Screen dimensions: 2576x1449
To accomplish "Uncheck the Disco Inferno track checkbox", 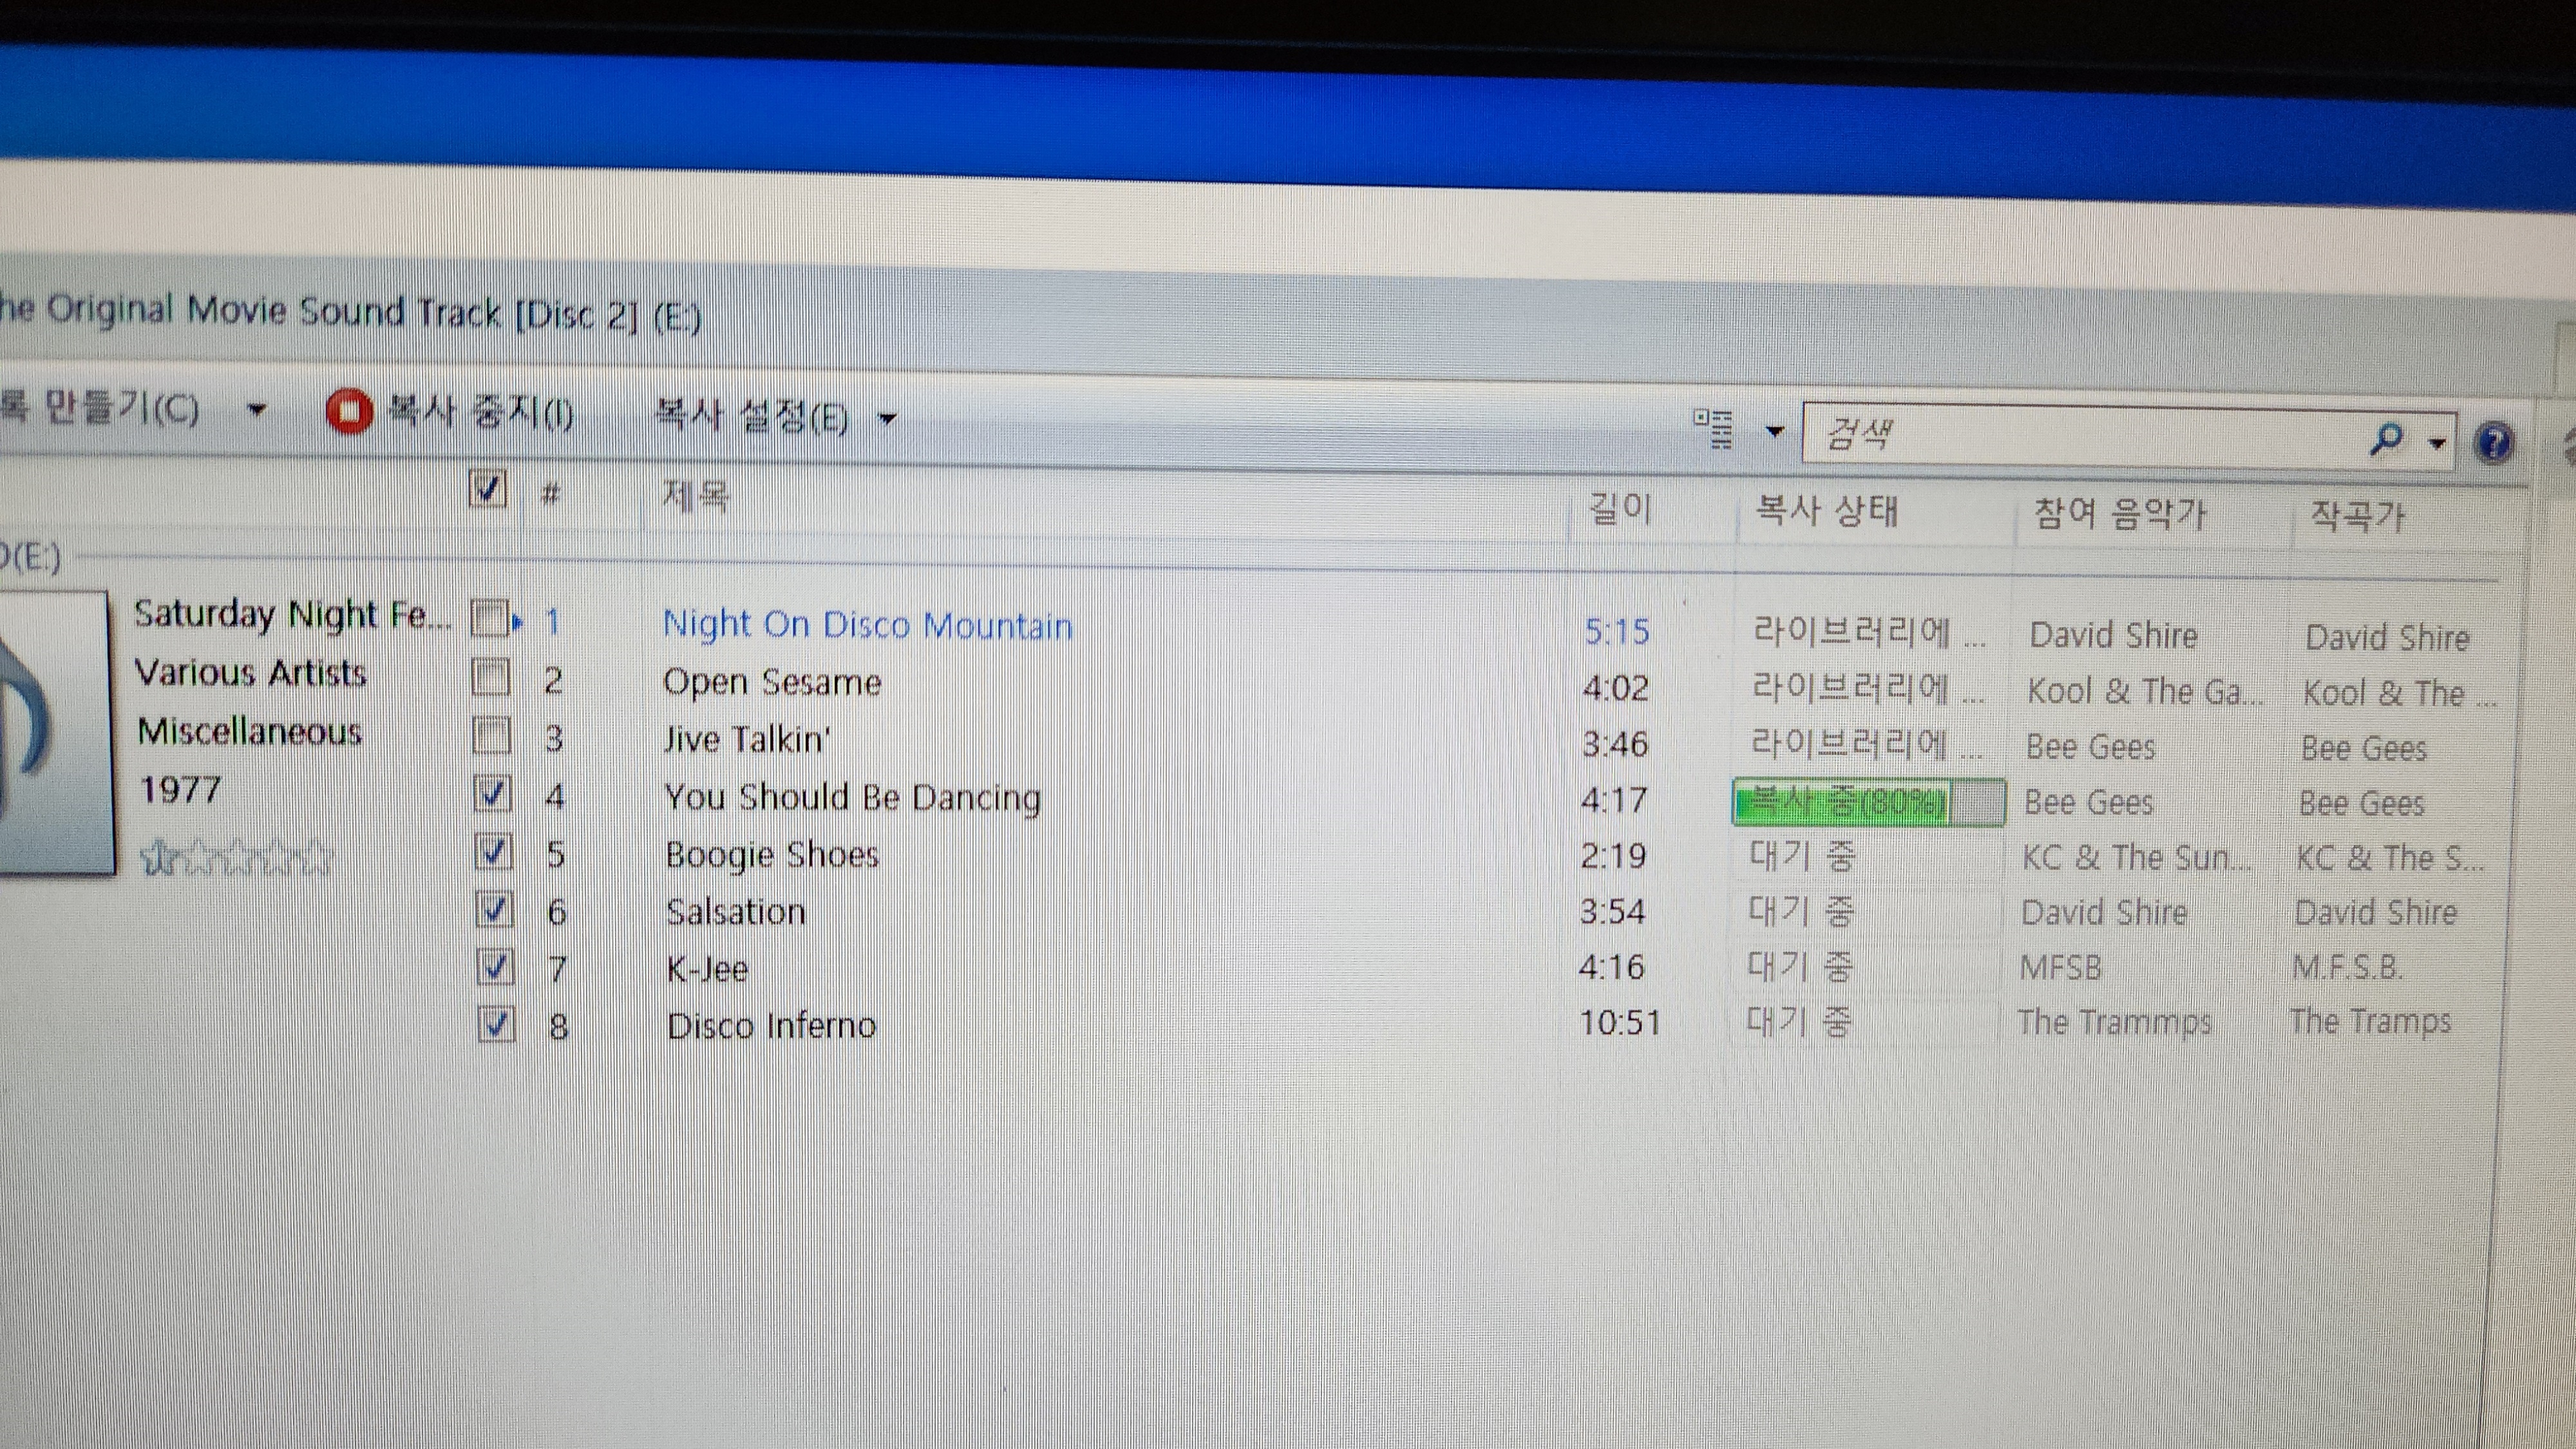I will 497,1024.
